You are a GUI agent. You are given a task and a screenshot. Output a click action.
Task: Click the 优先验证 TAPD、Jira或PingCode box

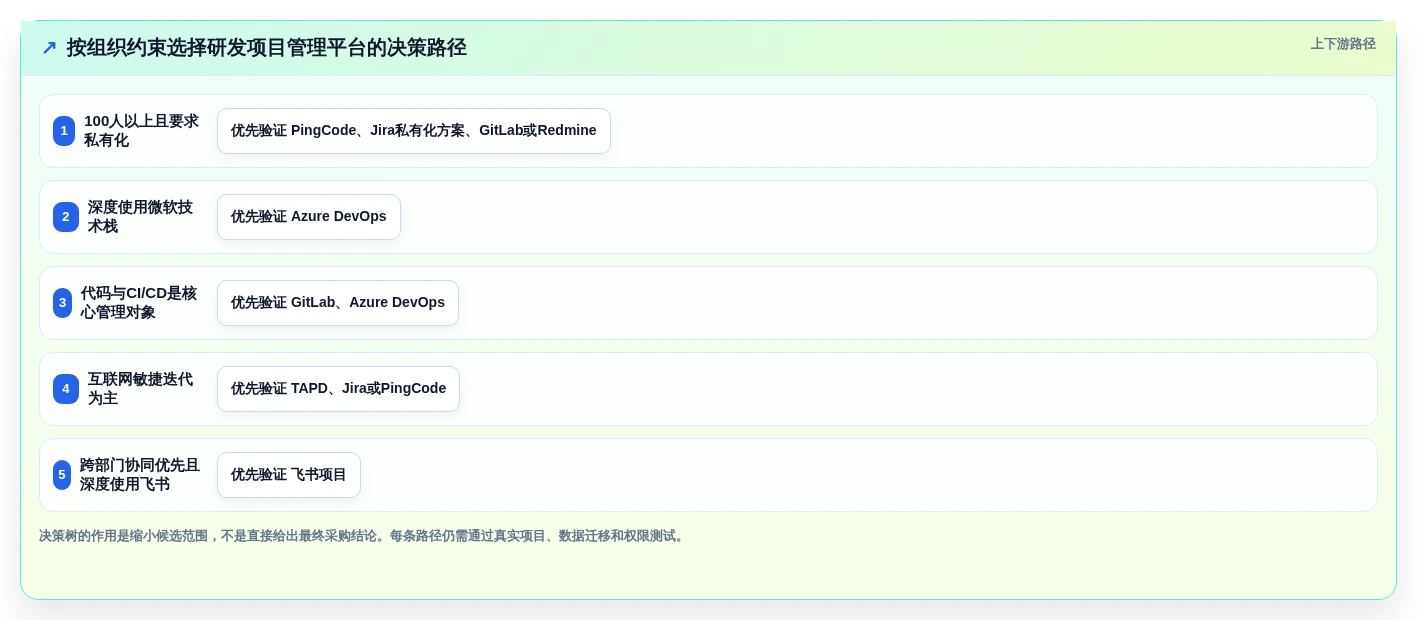[338, 389]
